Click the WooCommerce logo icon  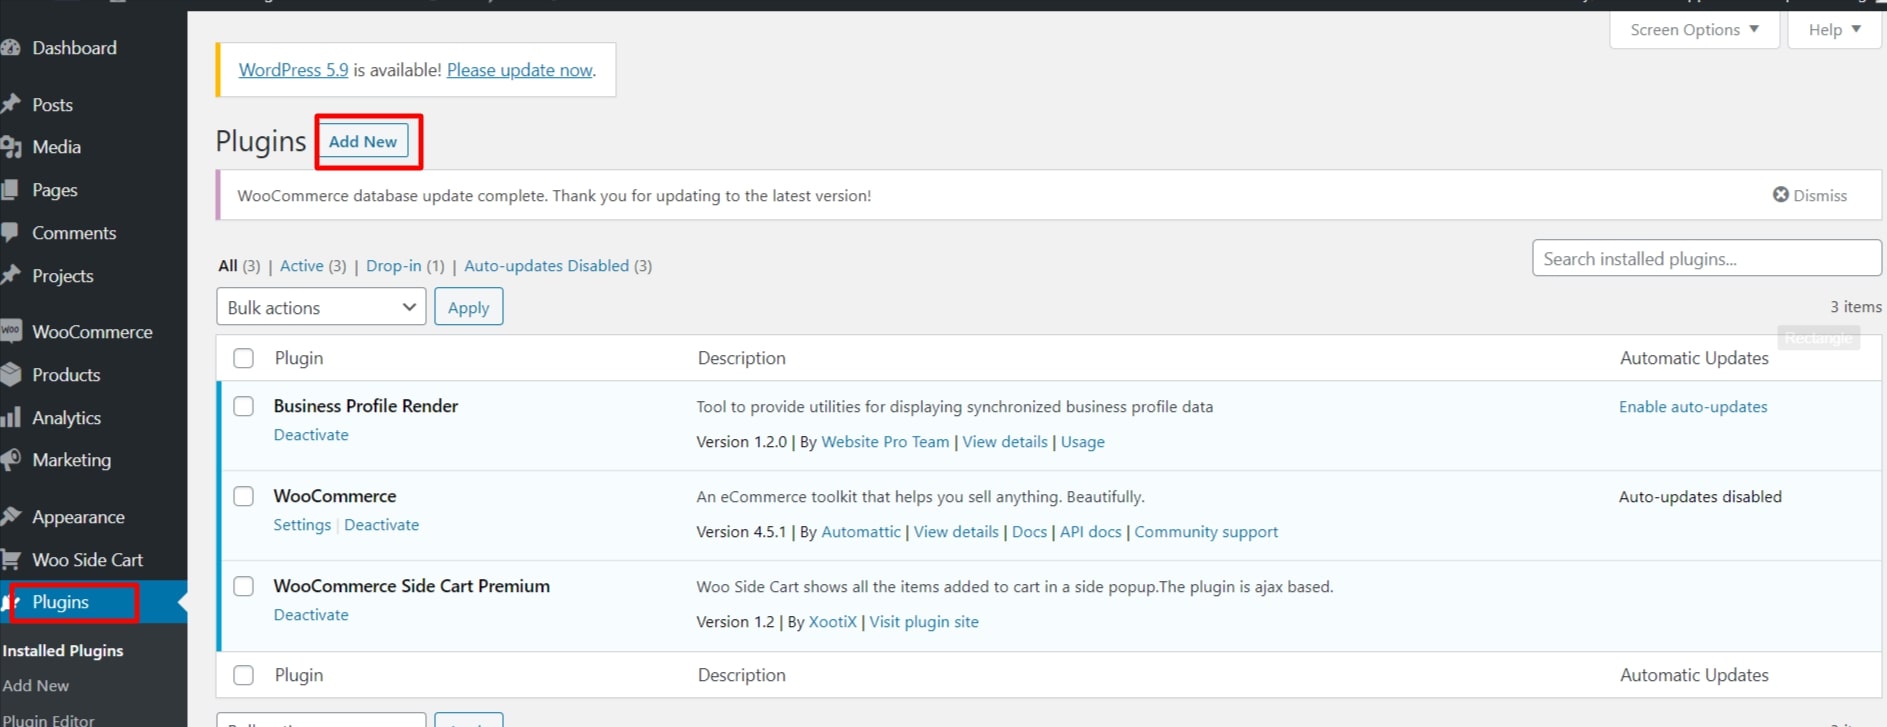(11, 331)
